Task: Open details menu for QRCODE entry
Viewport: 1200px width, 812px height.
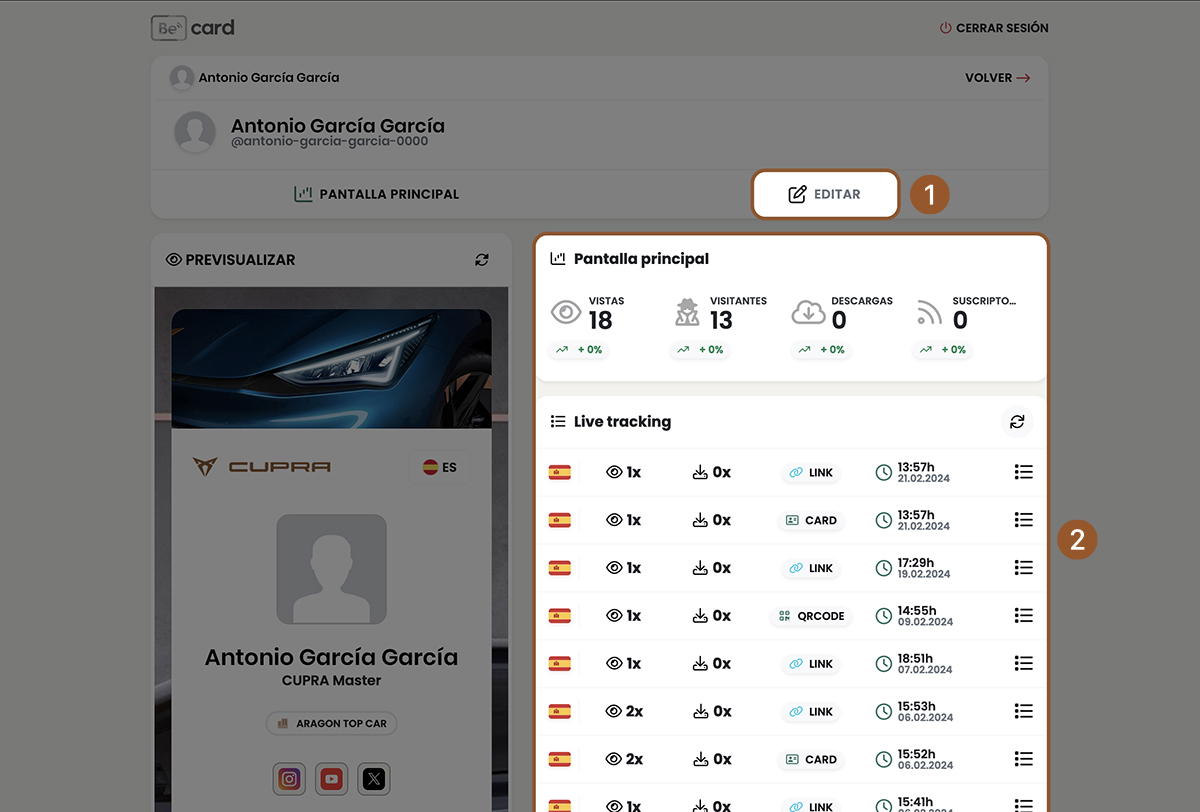Action: [1023, 616]
